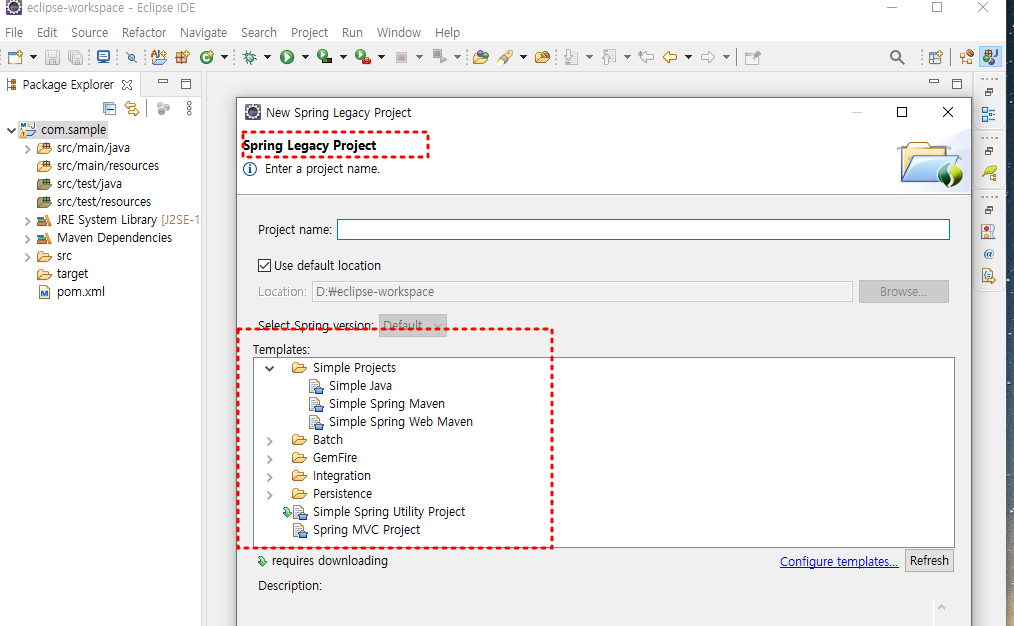Select src/test/resources folder
Screen dimensions: 1014x626
pos(103,202)
